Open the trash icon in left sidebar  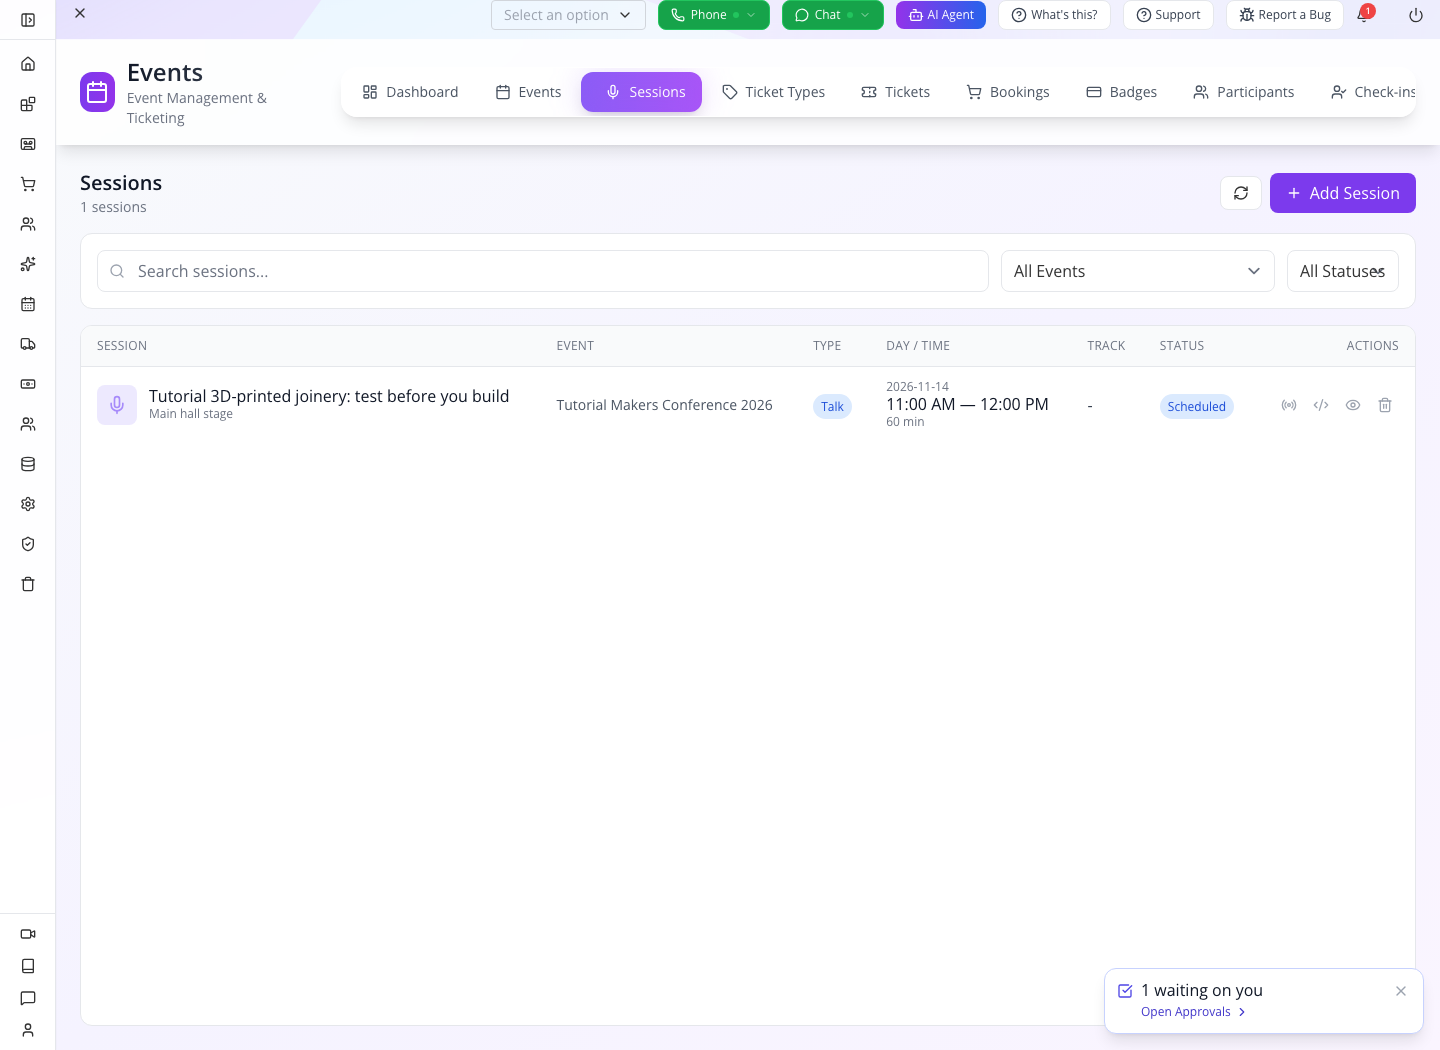click(x=28, y=584)
